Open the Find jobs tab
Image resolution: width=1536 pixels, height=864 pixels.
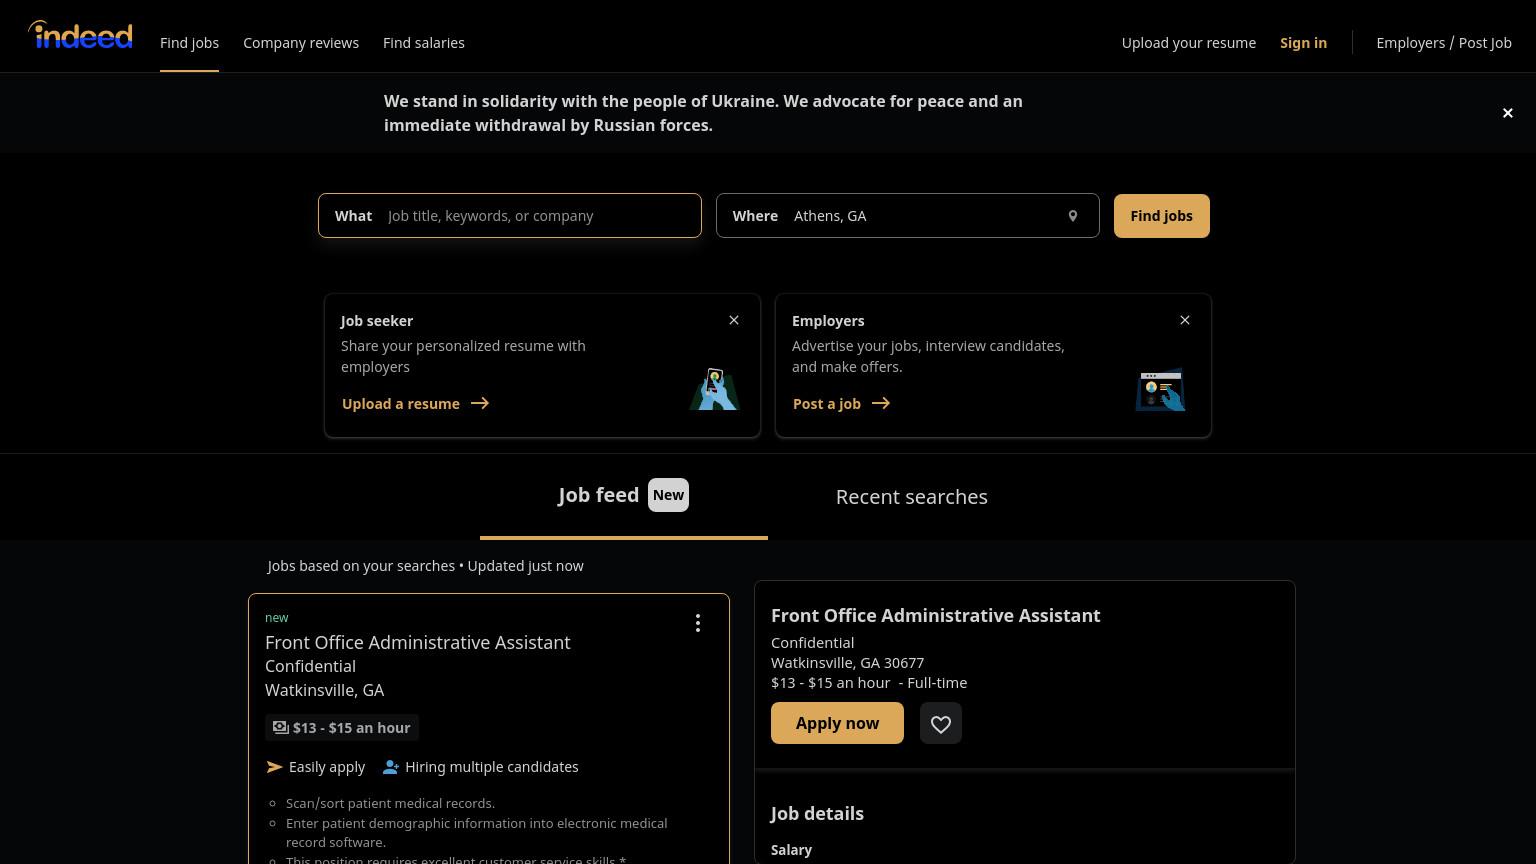coord(189,43)
